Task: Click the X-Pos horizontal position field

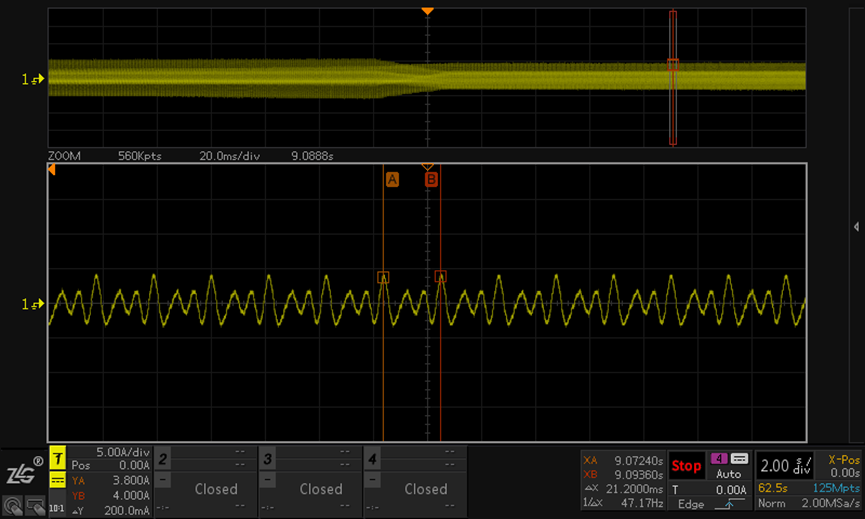Action: coord(842,466)
